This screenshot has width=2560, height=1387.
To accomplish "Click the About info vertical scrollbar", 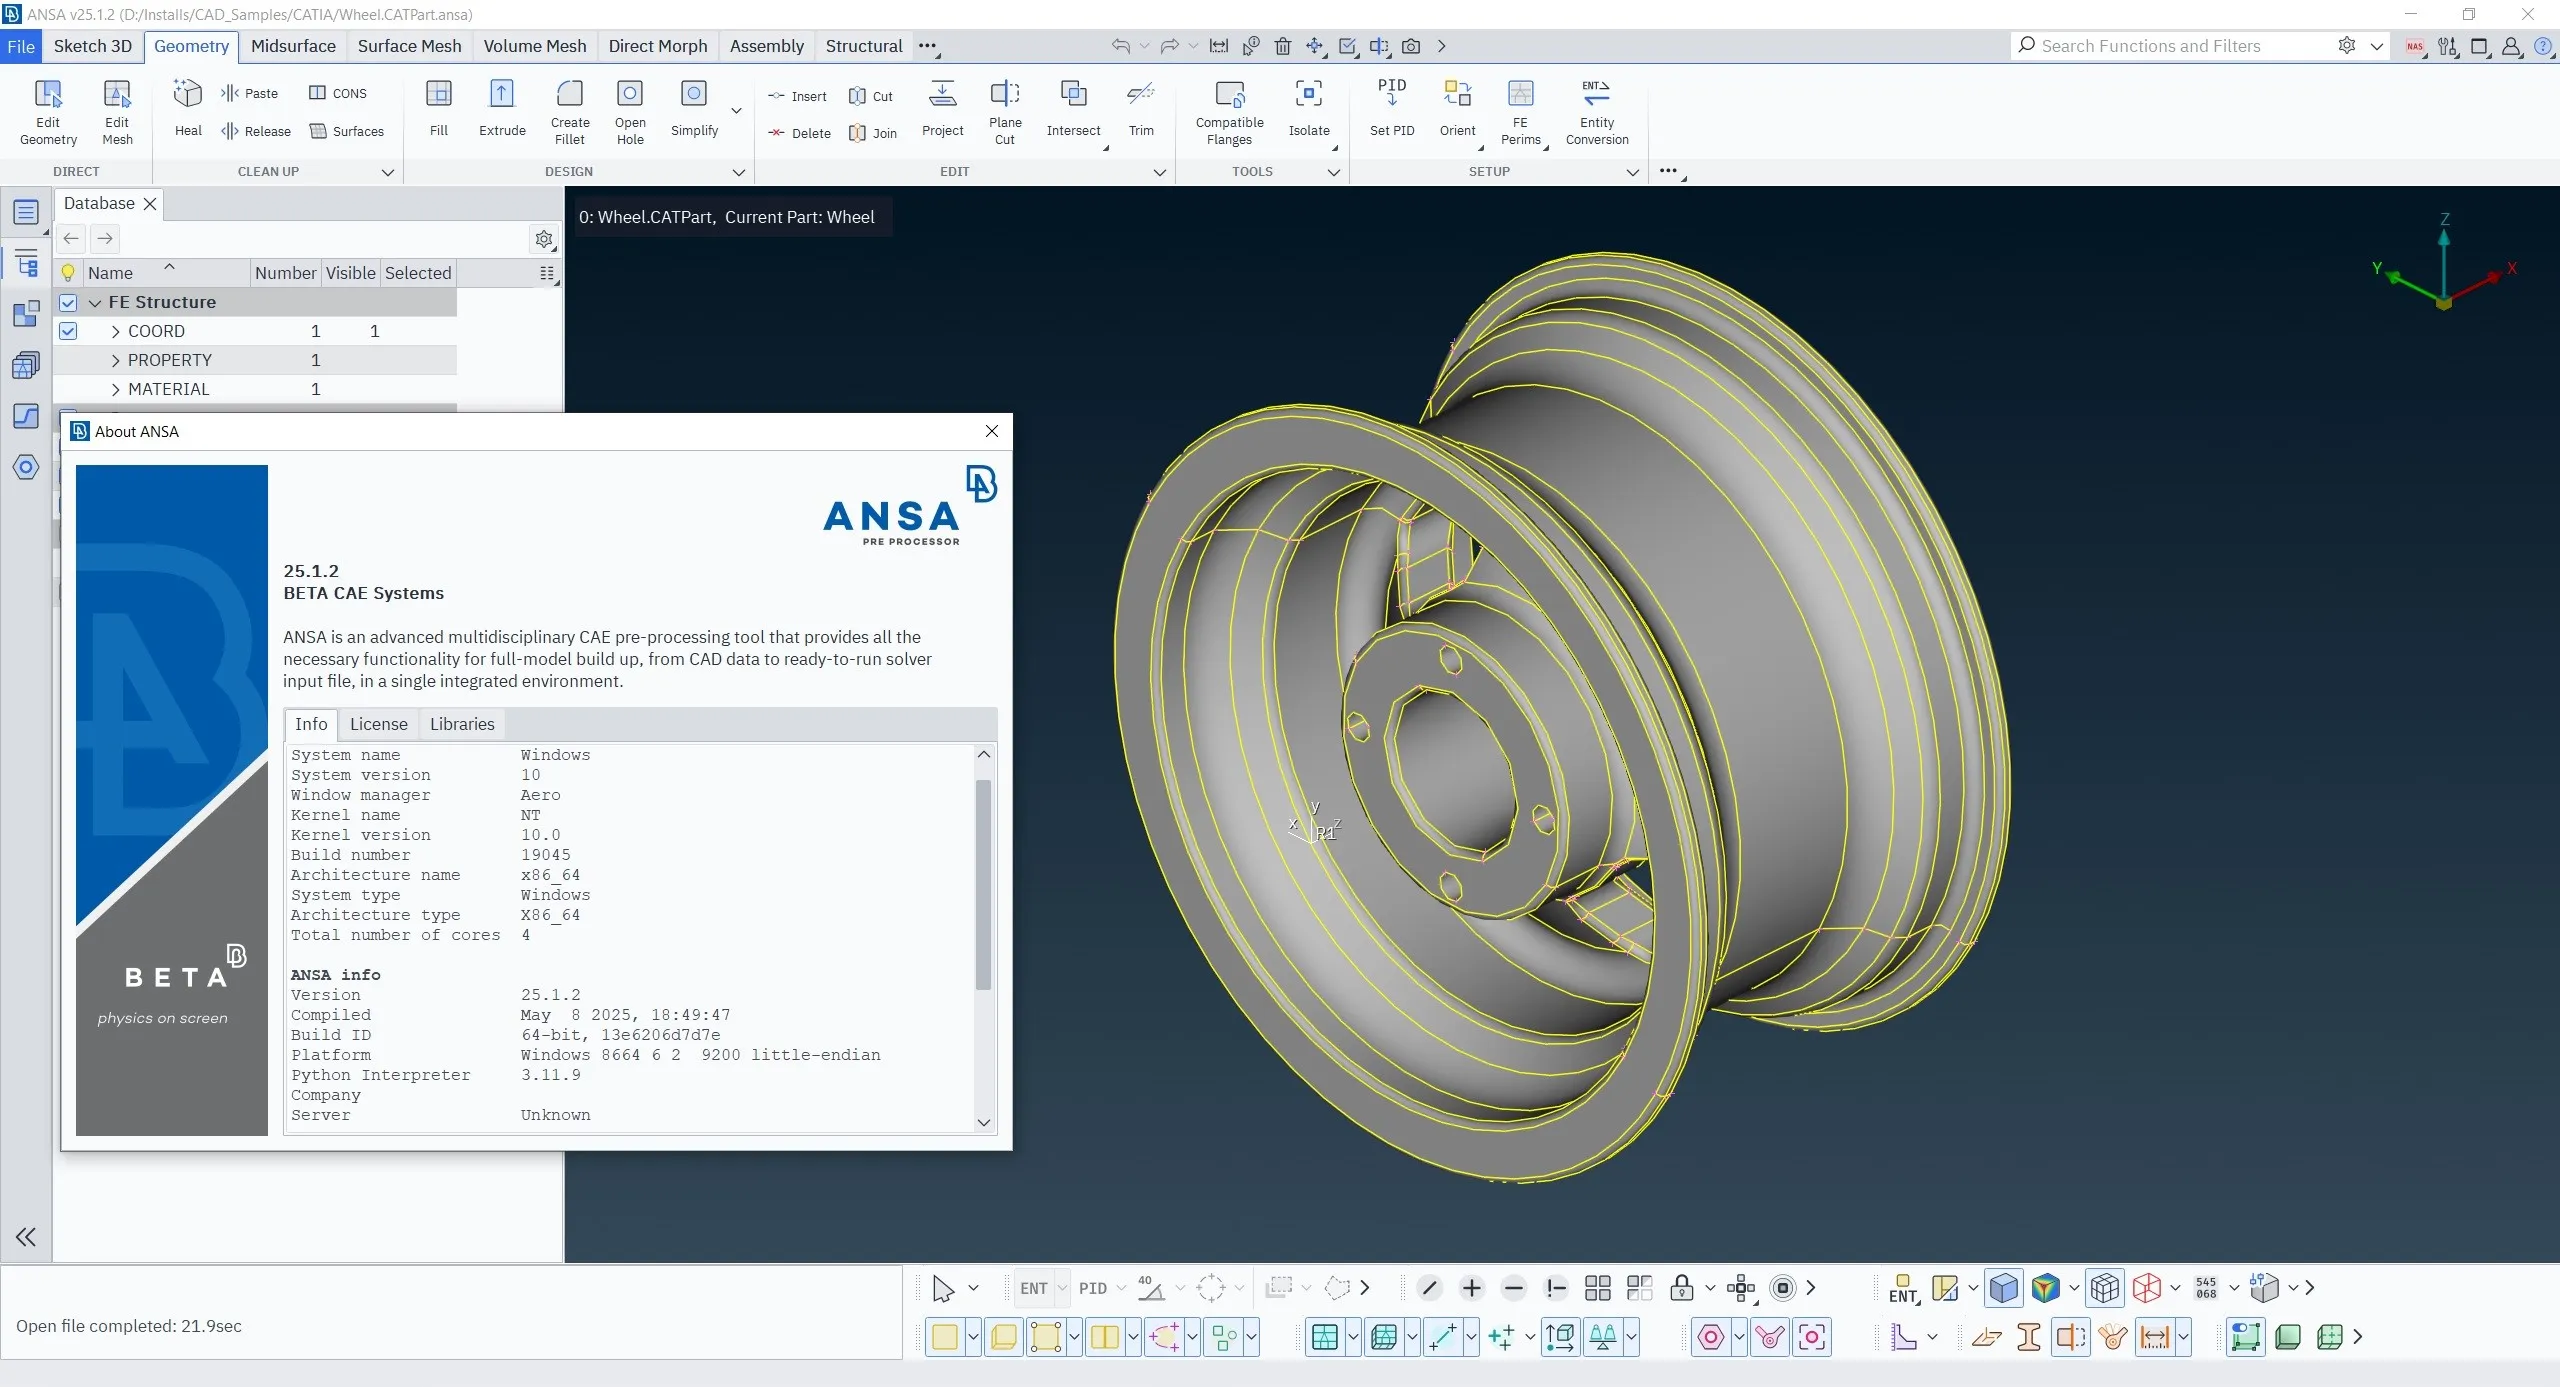I will (x=984, y=884).
